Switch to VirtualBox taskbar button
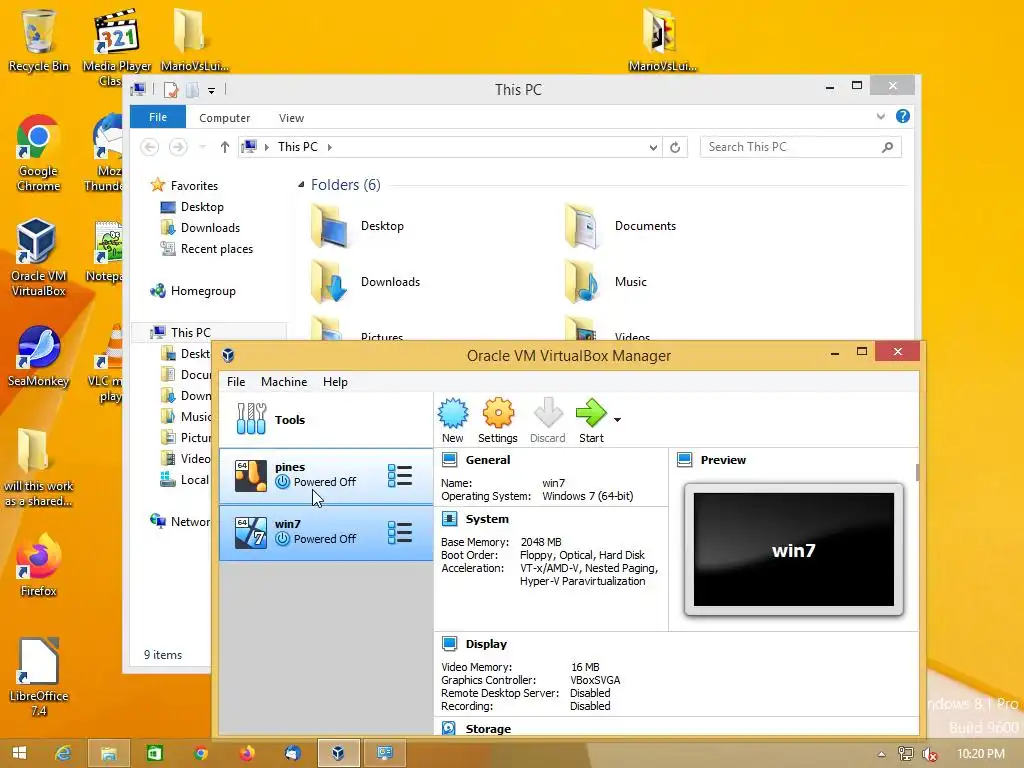The height and width of the screenshot is (768, 1024). click(338, 753)
